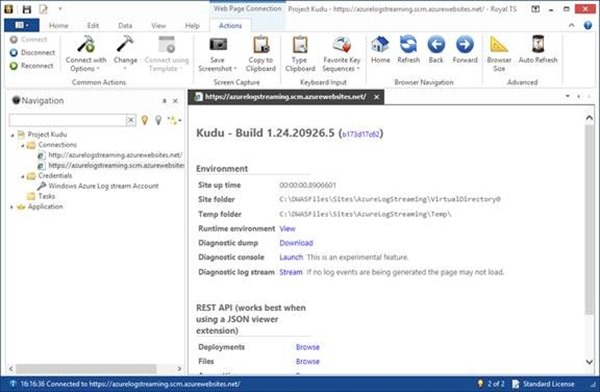Open Favorite Key Sequences
This screenshot has height=392, width=600.
(341, 54)
